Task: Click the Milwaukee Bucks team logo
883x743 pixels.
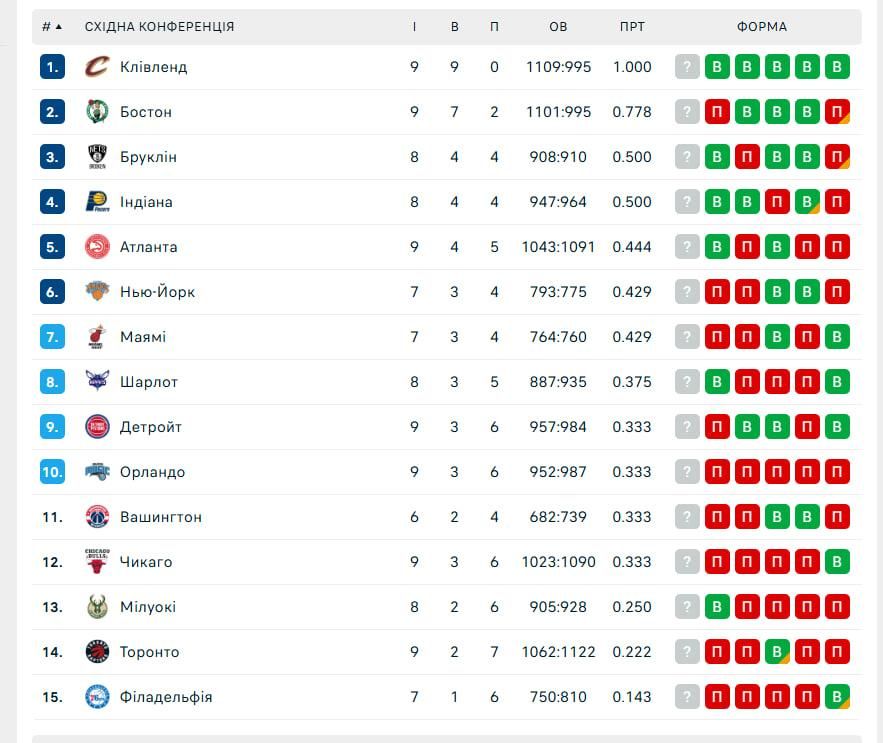Action: pos(97,607)
